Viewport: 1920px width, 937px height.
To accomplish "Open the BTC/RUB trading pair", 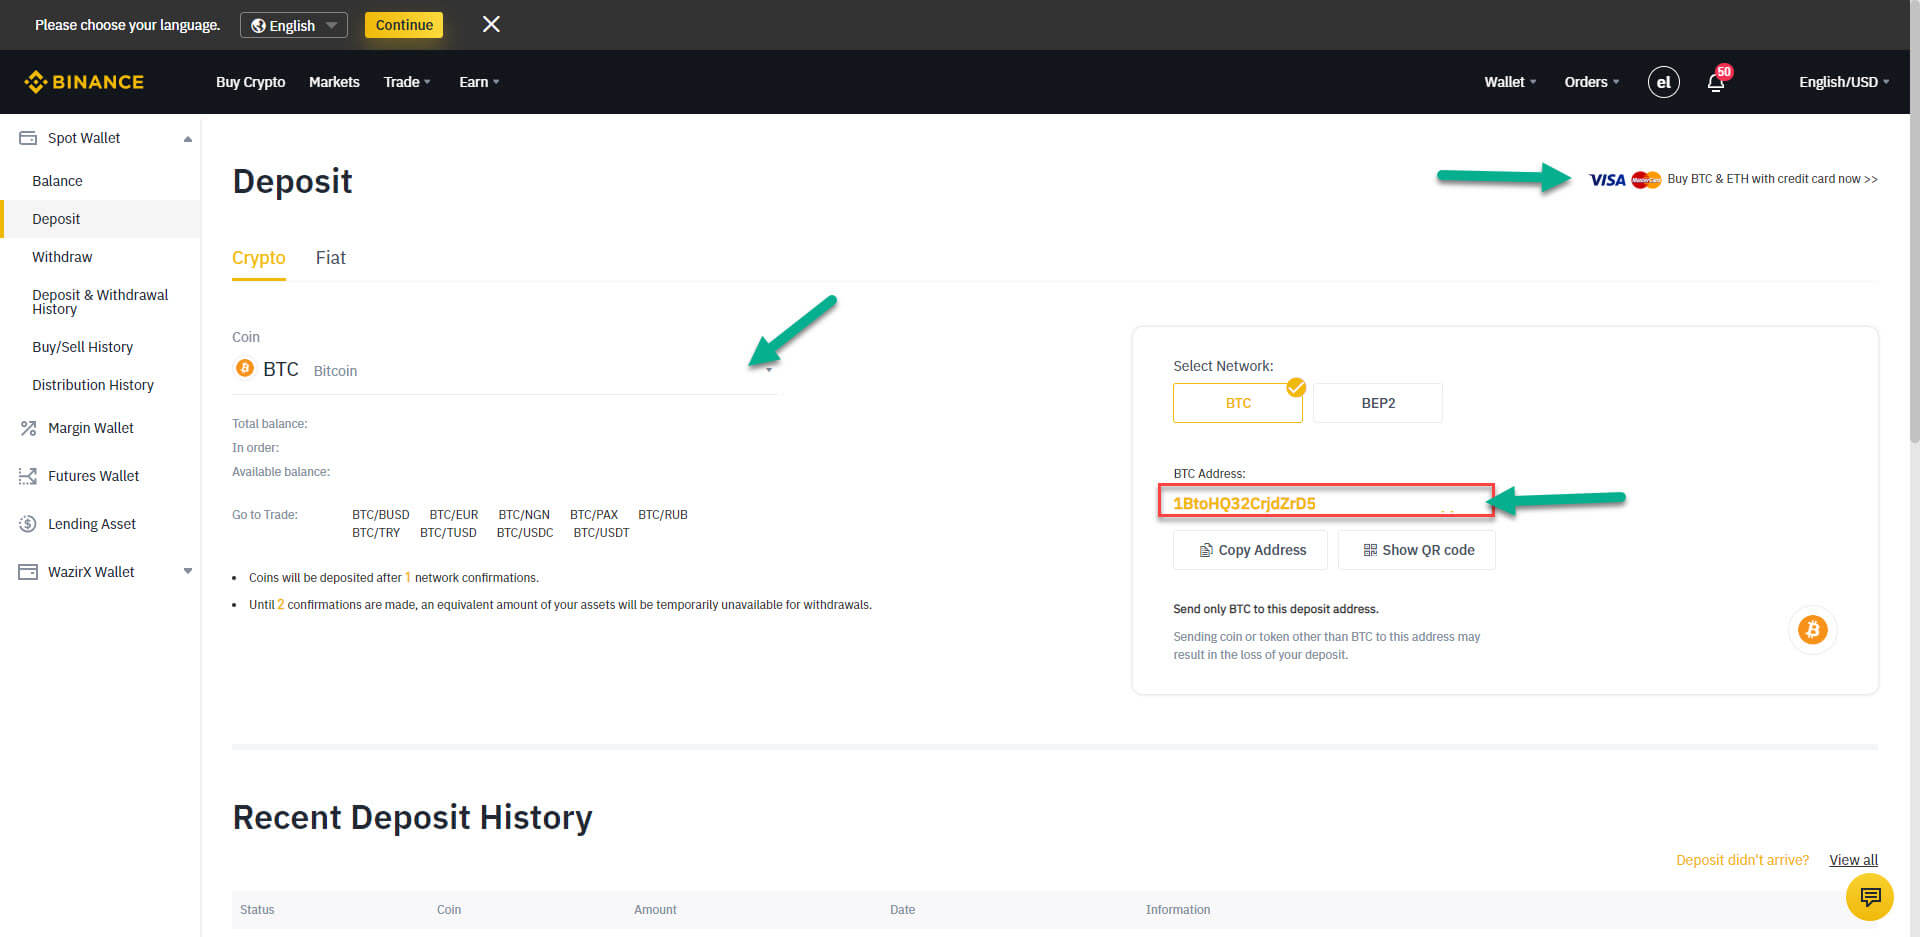I will [663, 515].
